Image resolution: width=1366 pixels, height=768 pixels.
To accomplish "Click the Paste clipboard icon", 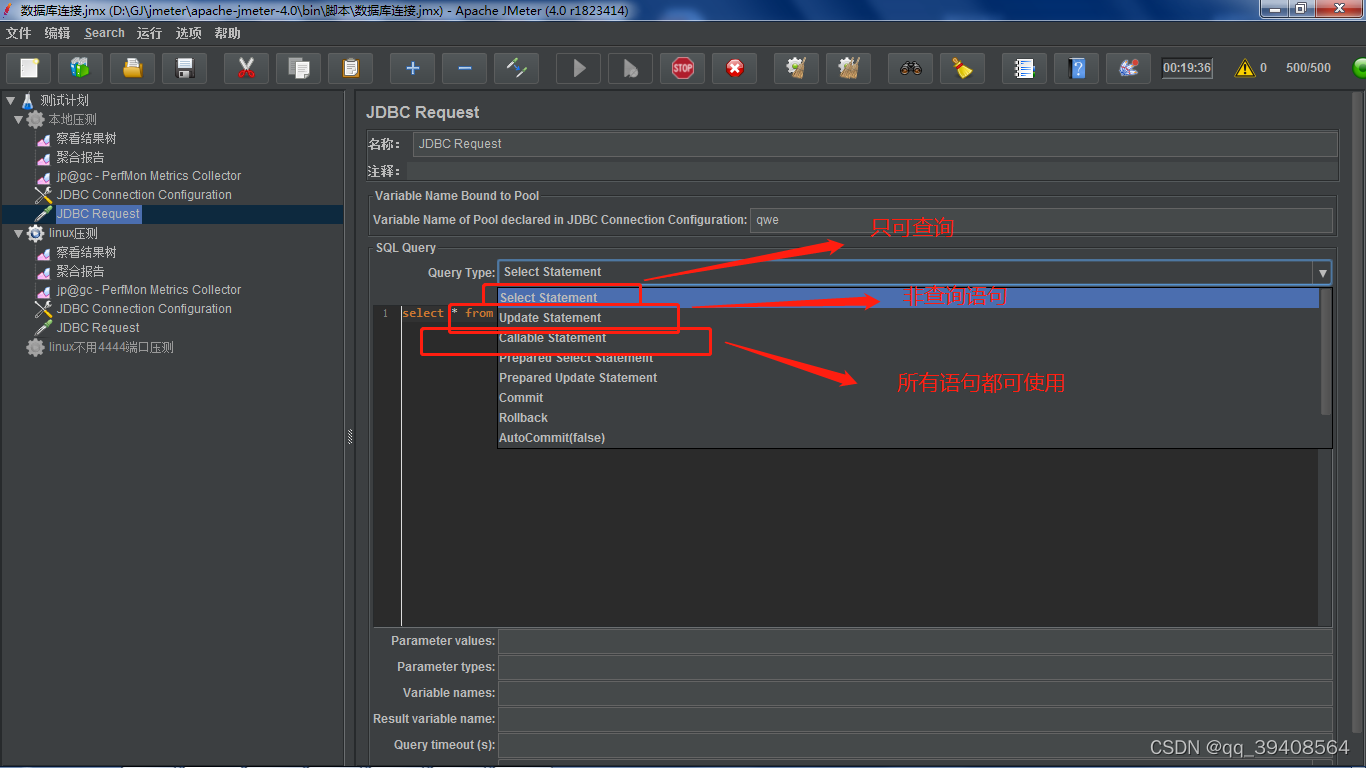I will tap(350, 68).
